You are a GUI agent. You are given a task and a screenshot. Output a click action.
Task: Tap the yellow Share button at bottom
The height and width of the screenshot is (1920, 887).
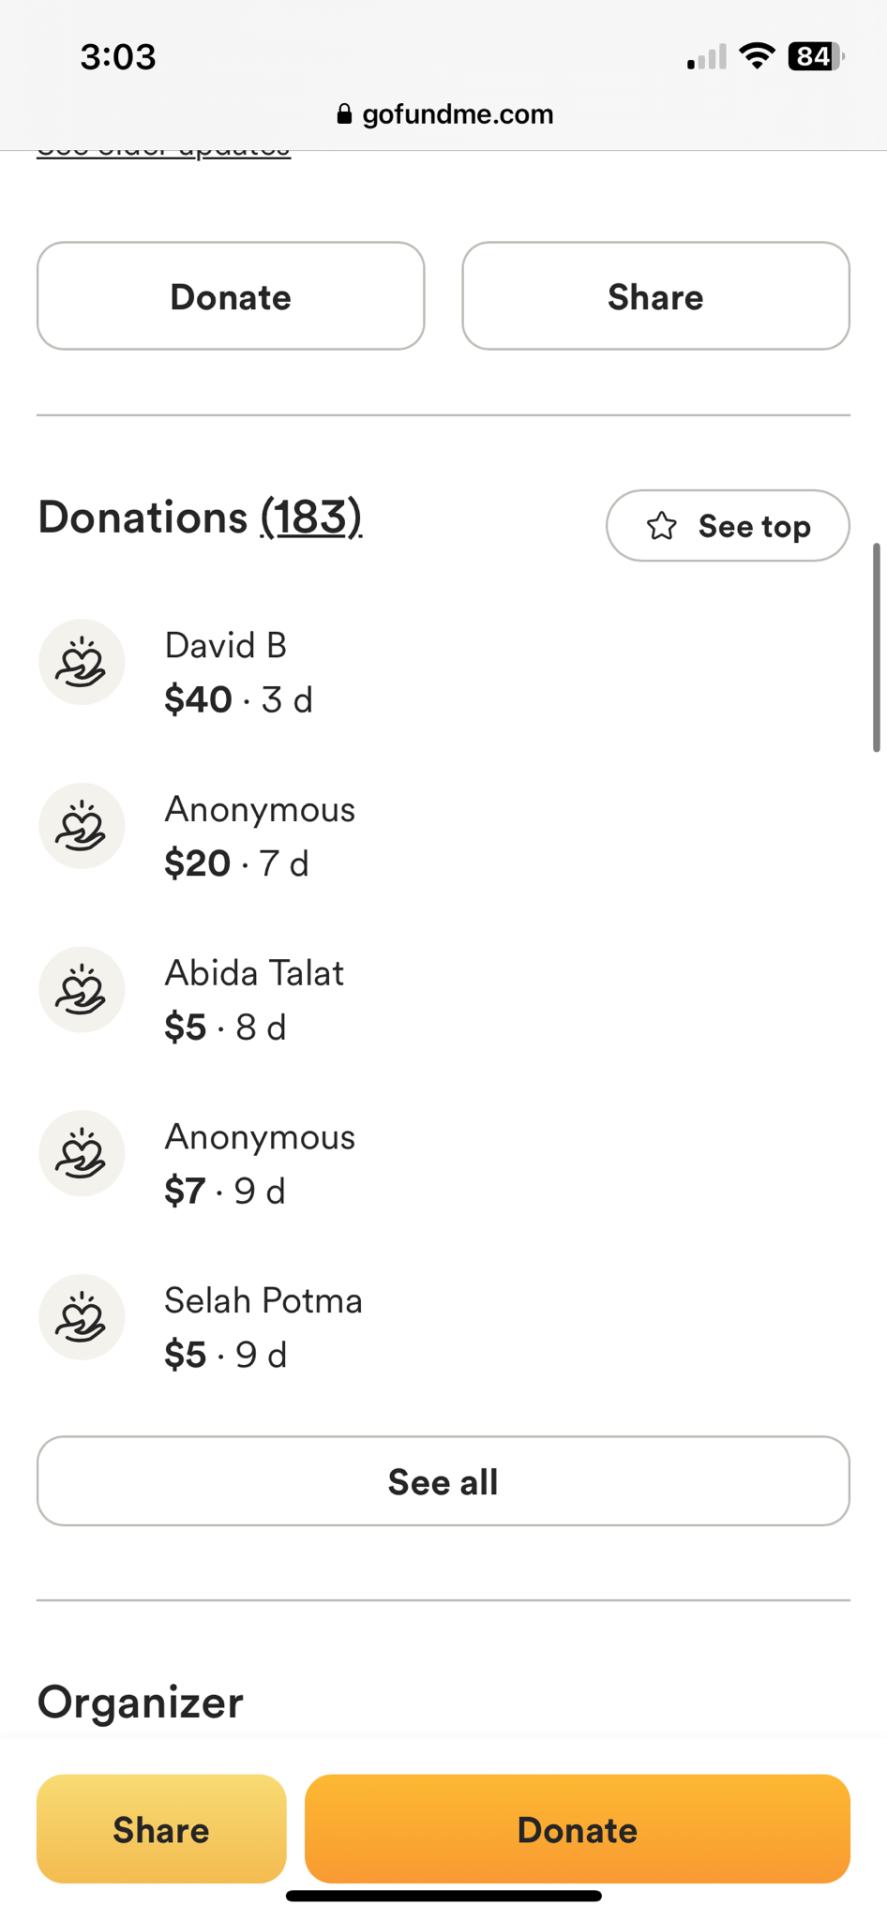point(161,1829)
